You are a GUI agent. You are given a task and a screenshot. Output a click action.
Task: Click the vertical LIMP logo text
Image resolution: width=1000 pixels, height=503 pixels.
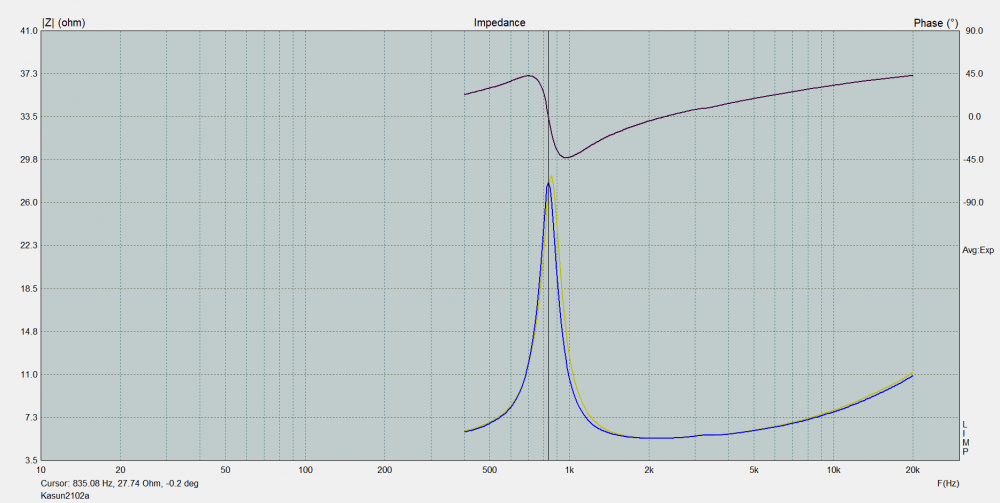click(x=965, y=438)
